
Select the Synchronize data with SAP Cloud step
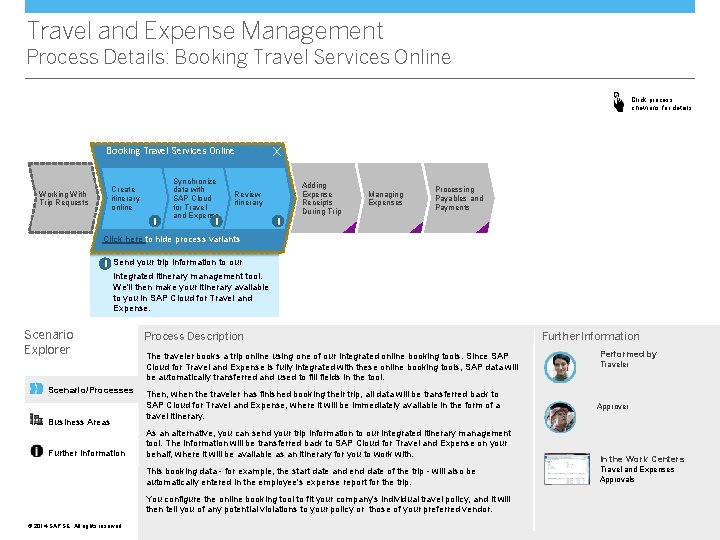coord(195,198)
